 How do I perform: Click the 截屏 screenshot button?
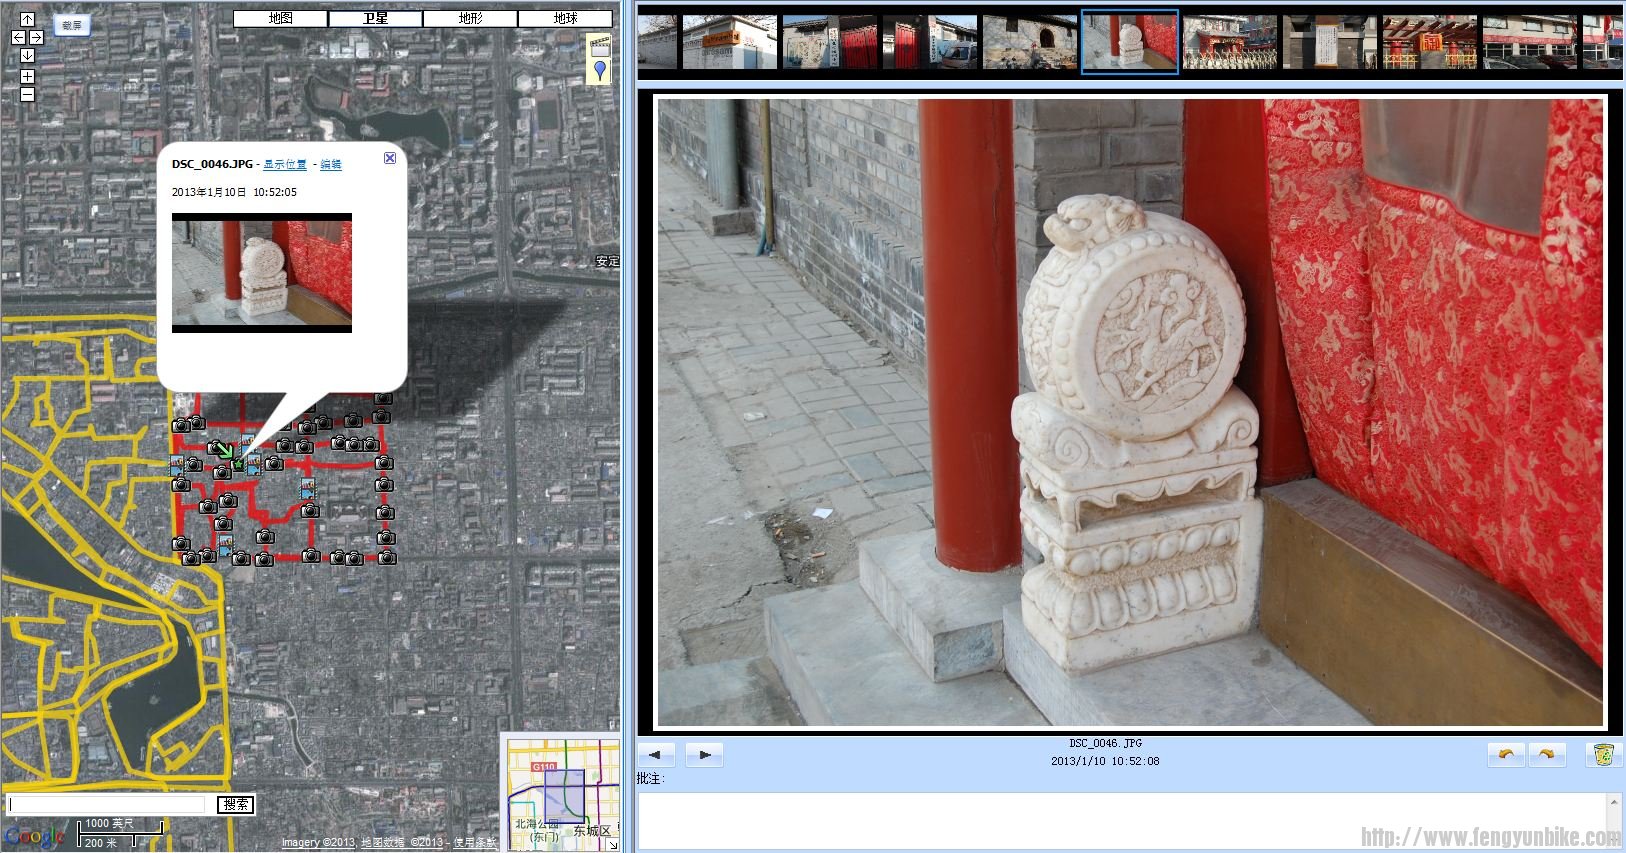[x=71, y=26]
